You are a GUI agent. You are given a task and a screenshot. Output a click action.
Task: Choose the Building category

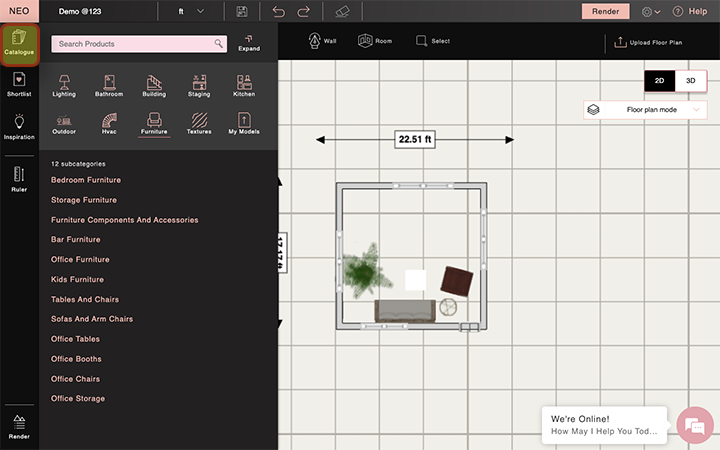point(154,86)
